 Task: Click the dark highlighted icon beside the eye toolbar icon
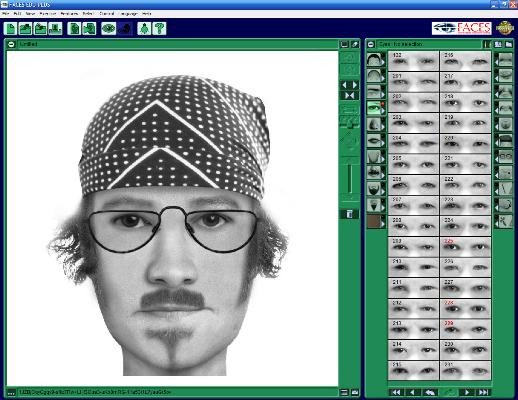(x=125, y=29)
